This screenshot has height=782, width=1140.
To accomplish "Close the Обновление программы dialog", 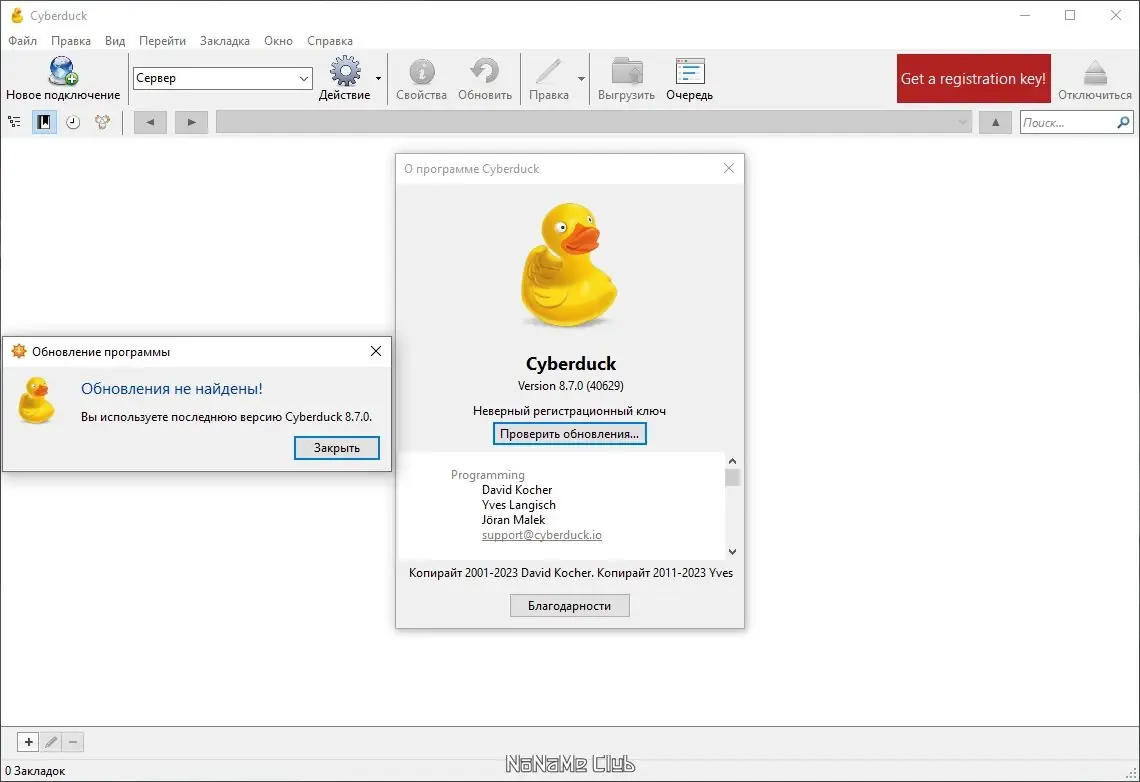I will click(376, 351).
